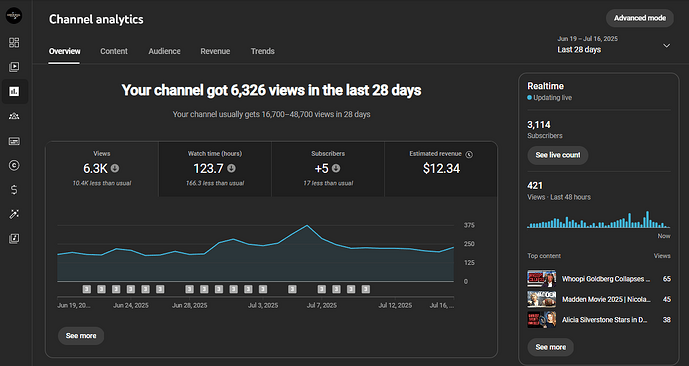Click the Advanced mode button
The width and height of the screenshot is (689, 366).
640,18
